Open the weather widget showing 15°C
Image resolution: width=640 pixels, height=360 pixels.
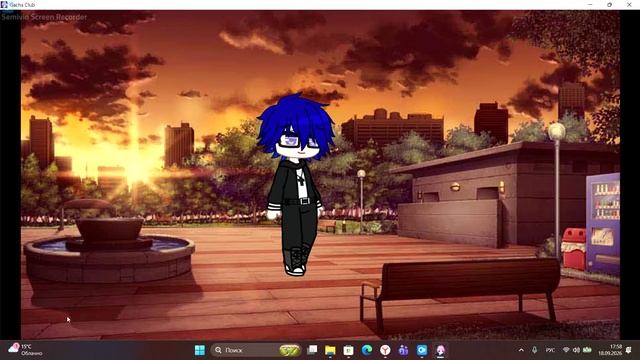pyautogui.click(x=25, y=350)
